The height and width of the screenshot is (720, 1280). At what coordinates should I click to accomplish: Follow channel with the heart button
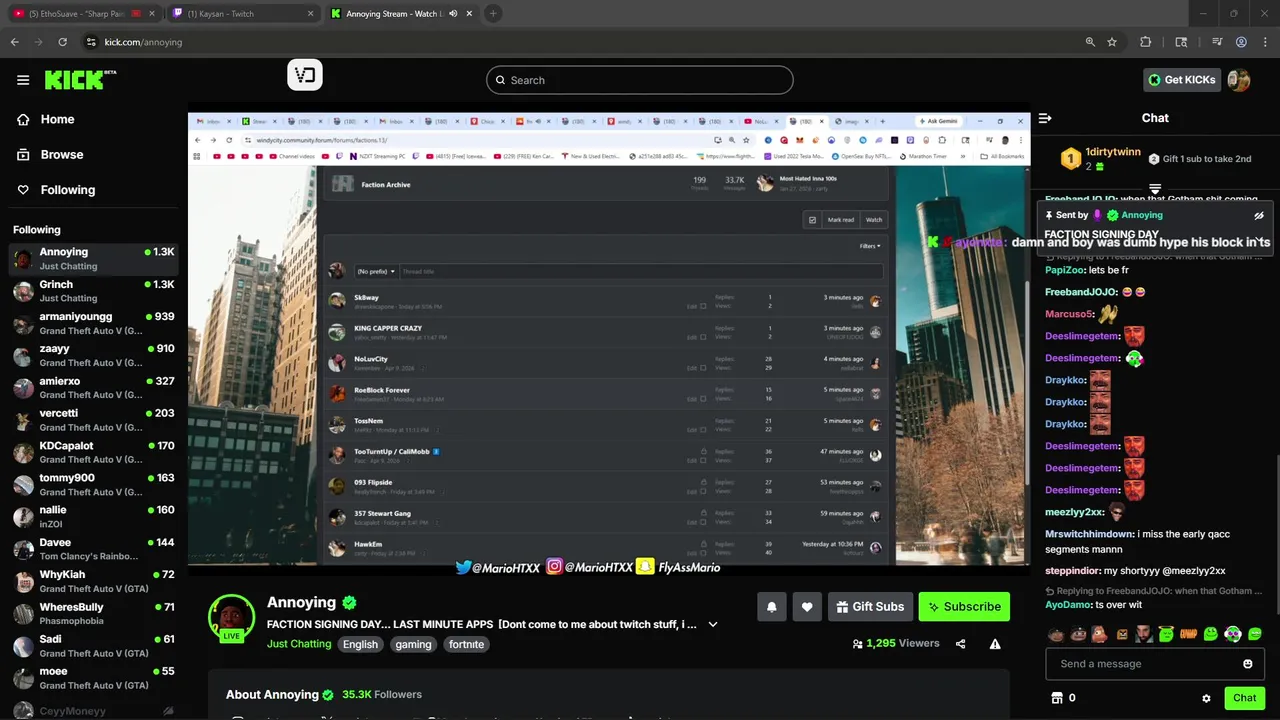807,607
